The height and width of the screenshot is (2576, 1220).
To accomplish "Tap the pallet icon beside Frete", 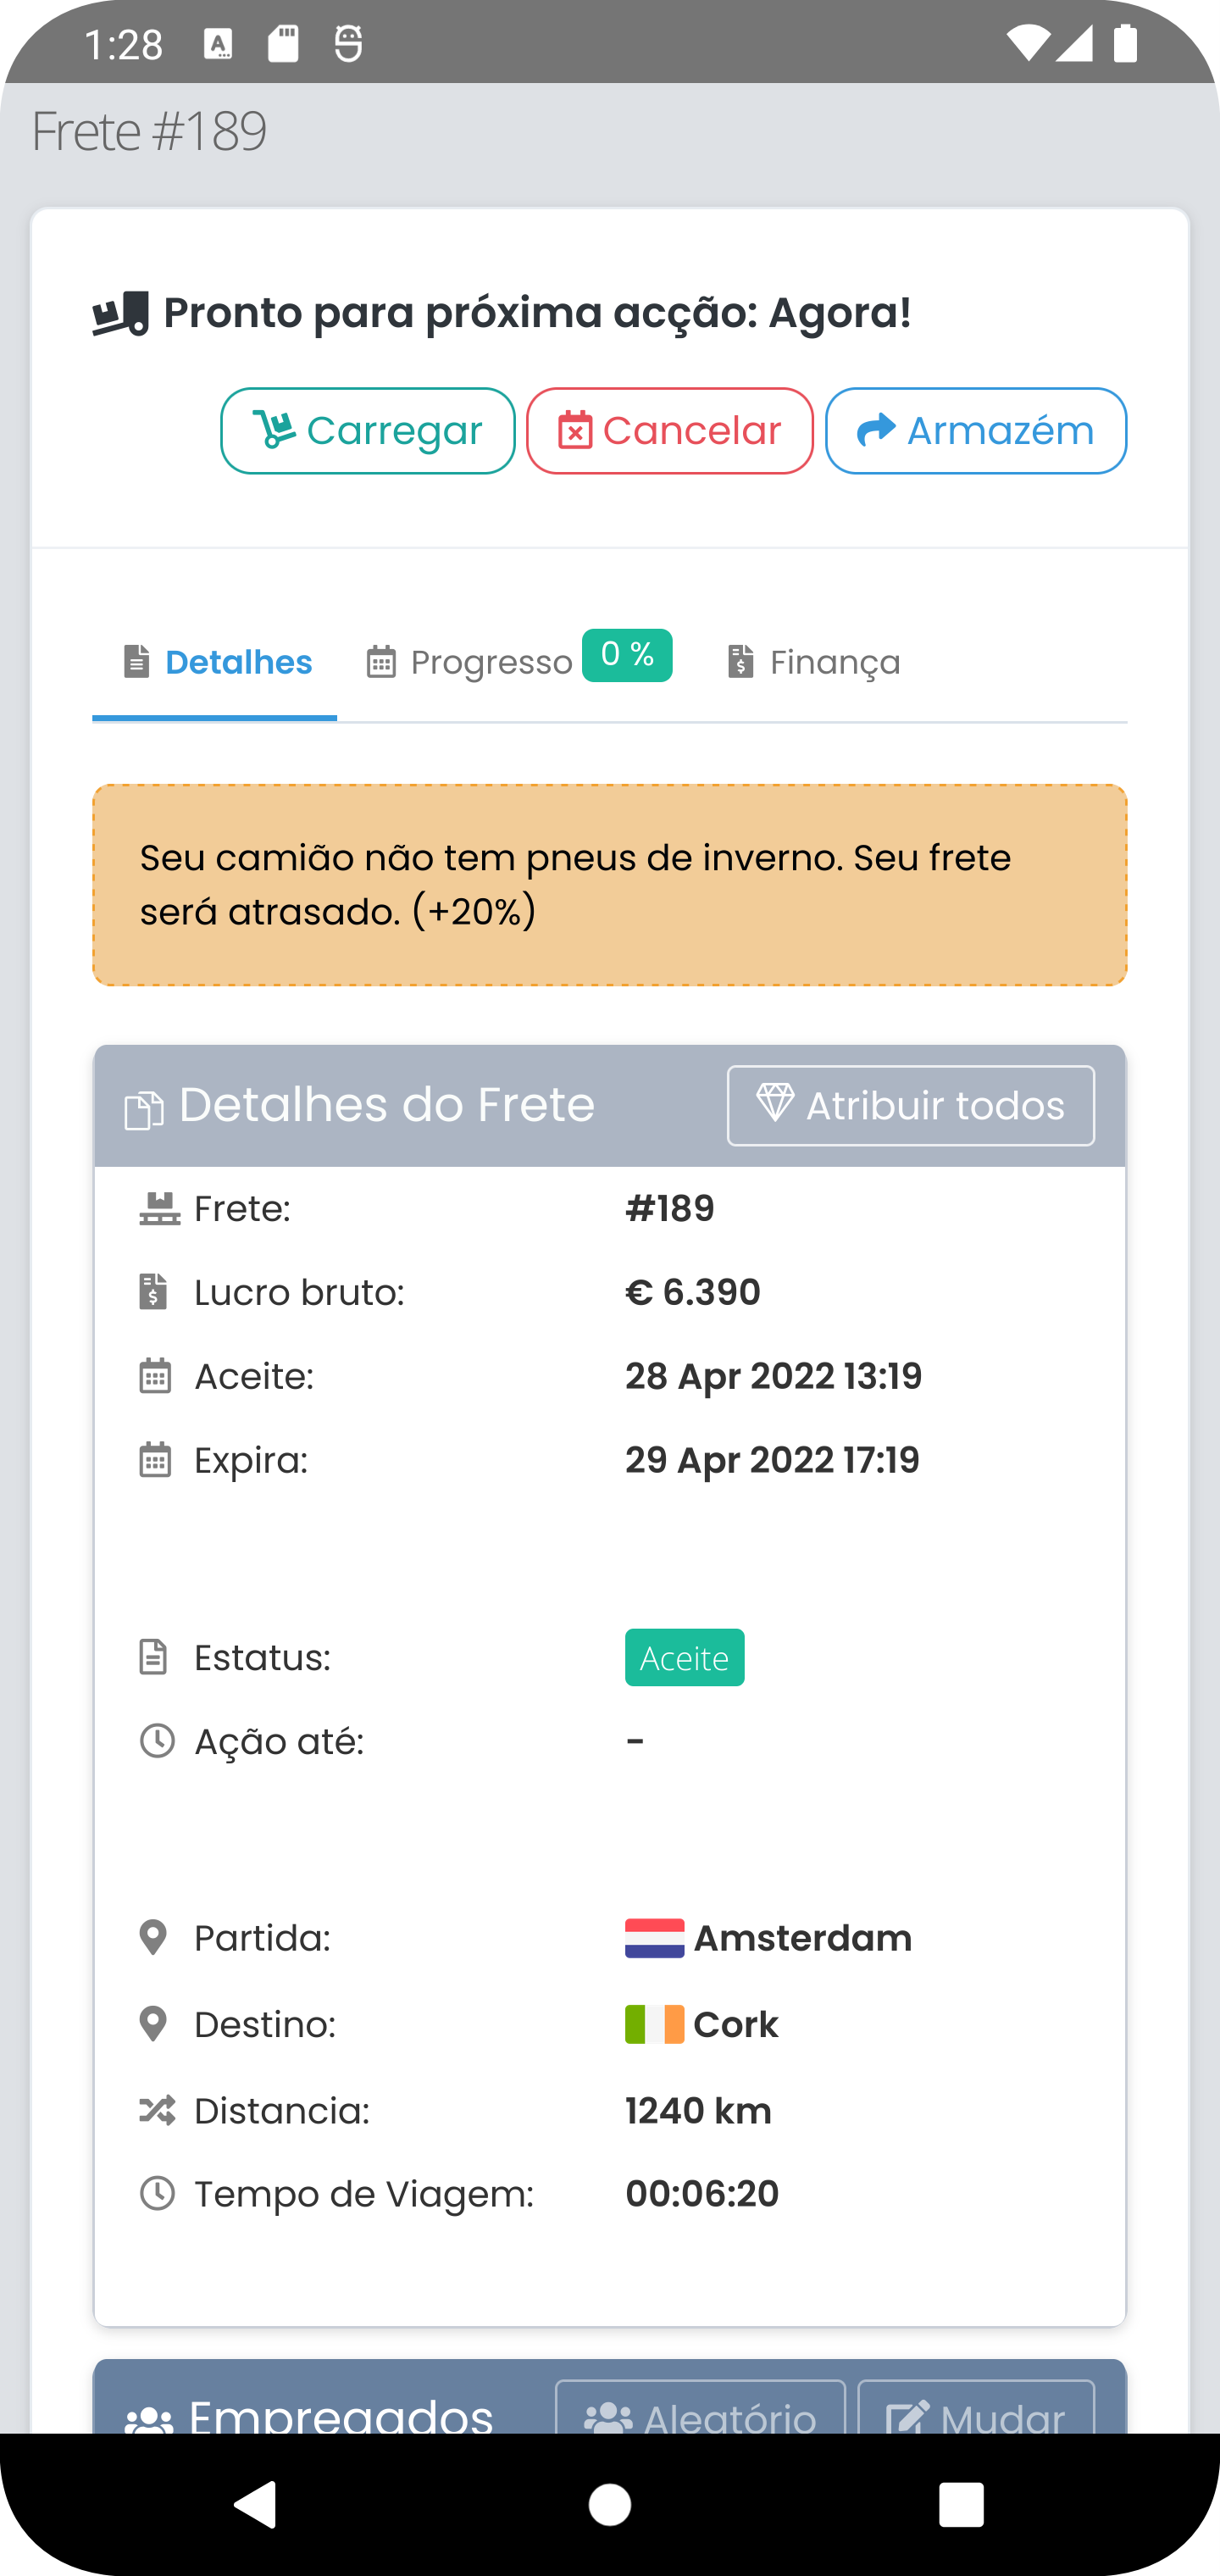I will [159, 1209].
